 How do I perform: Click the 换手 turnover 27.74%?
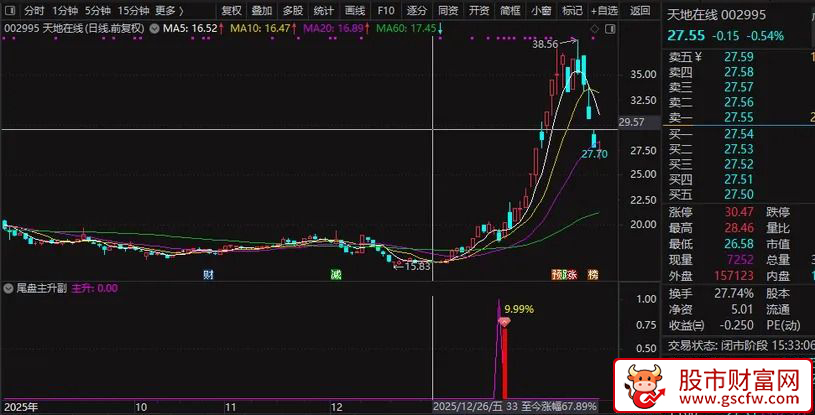pos(733,293)
